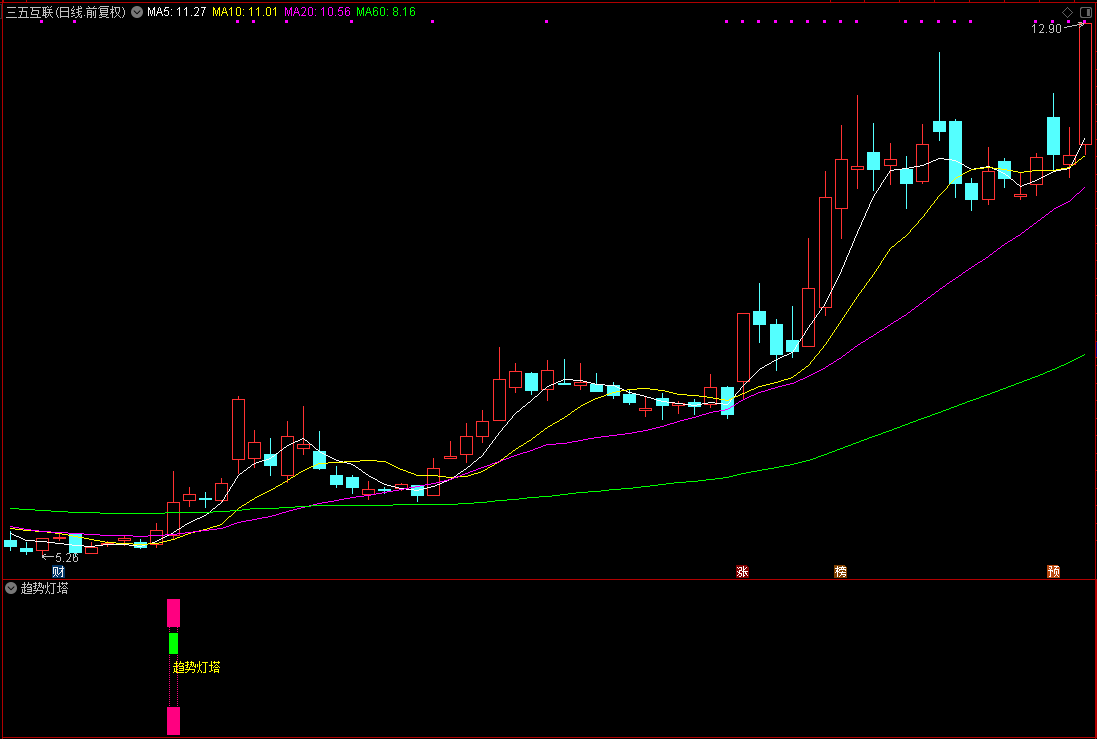Click the 榜 ranking marker icon
1097x739 pixels.
(840, 572)
